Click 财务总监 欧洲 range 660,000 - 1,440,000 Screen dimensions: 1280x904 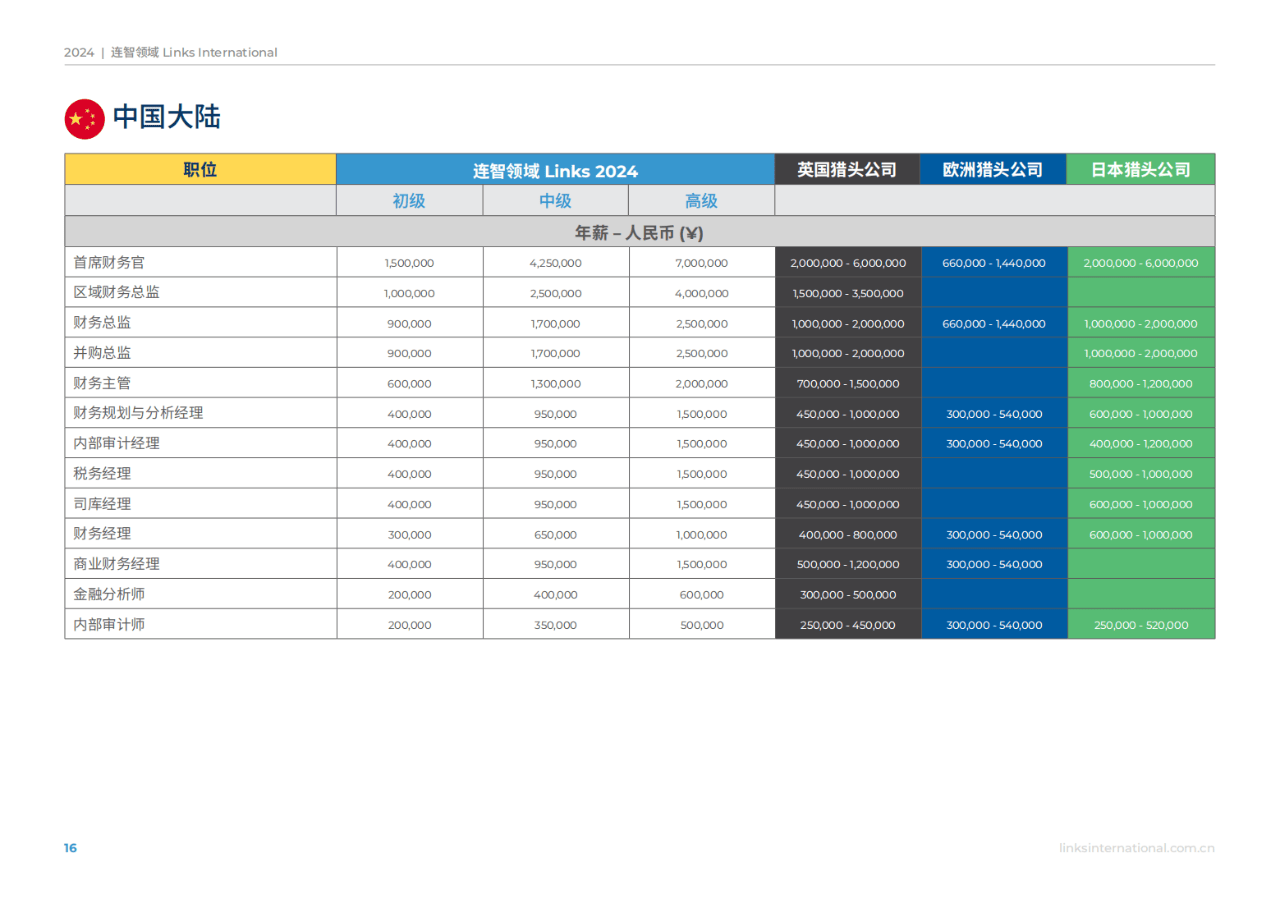point(994,324)
